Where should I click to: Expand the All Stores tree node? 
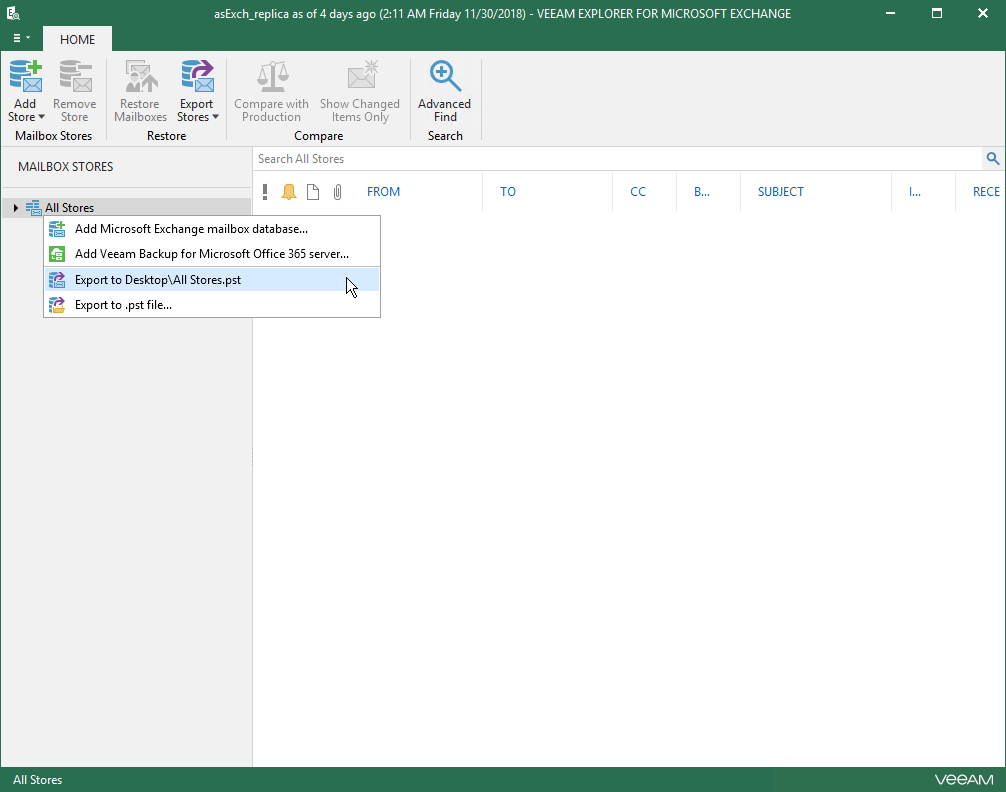pos(15,207)
